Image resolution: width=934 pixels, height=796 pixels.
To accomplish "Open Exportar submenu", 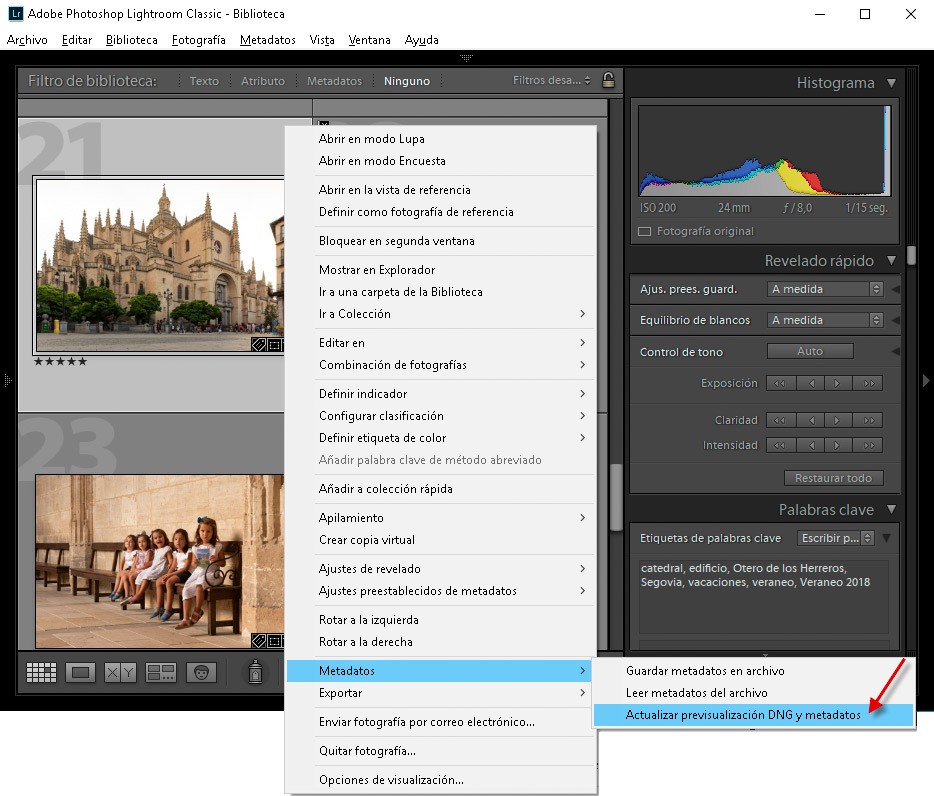I will (x=441, y=693).
